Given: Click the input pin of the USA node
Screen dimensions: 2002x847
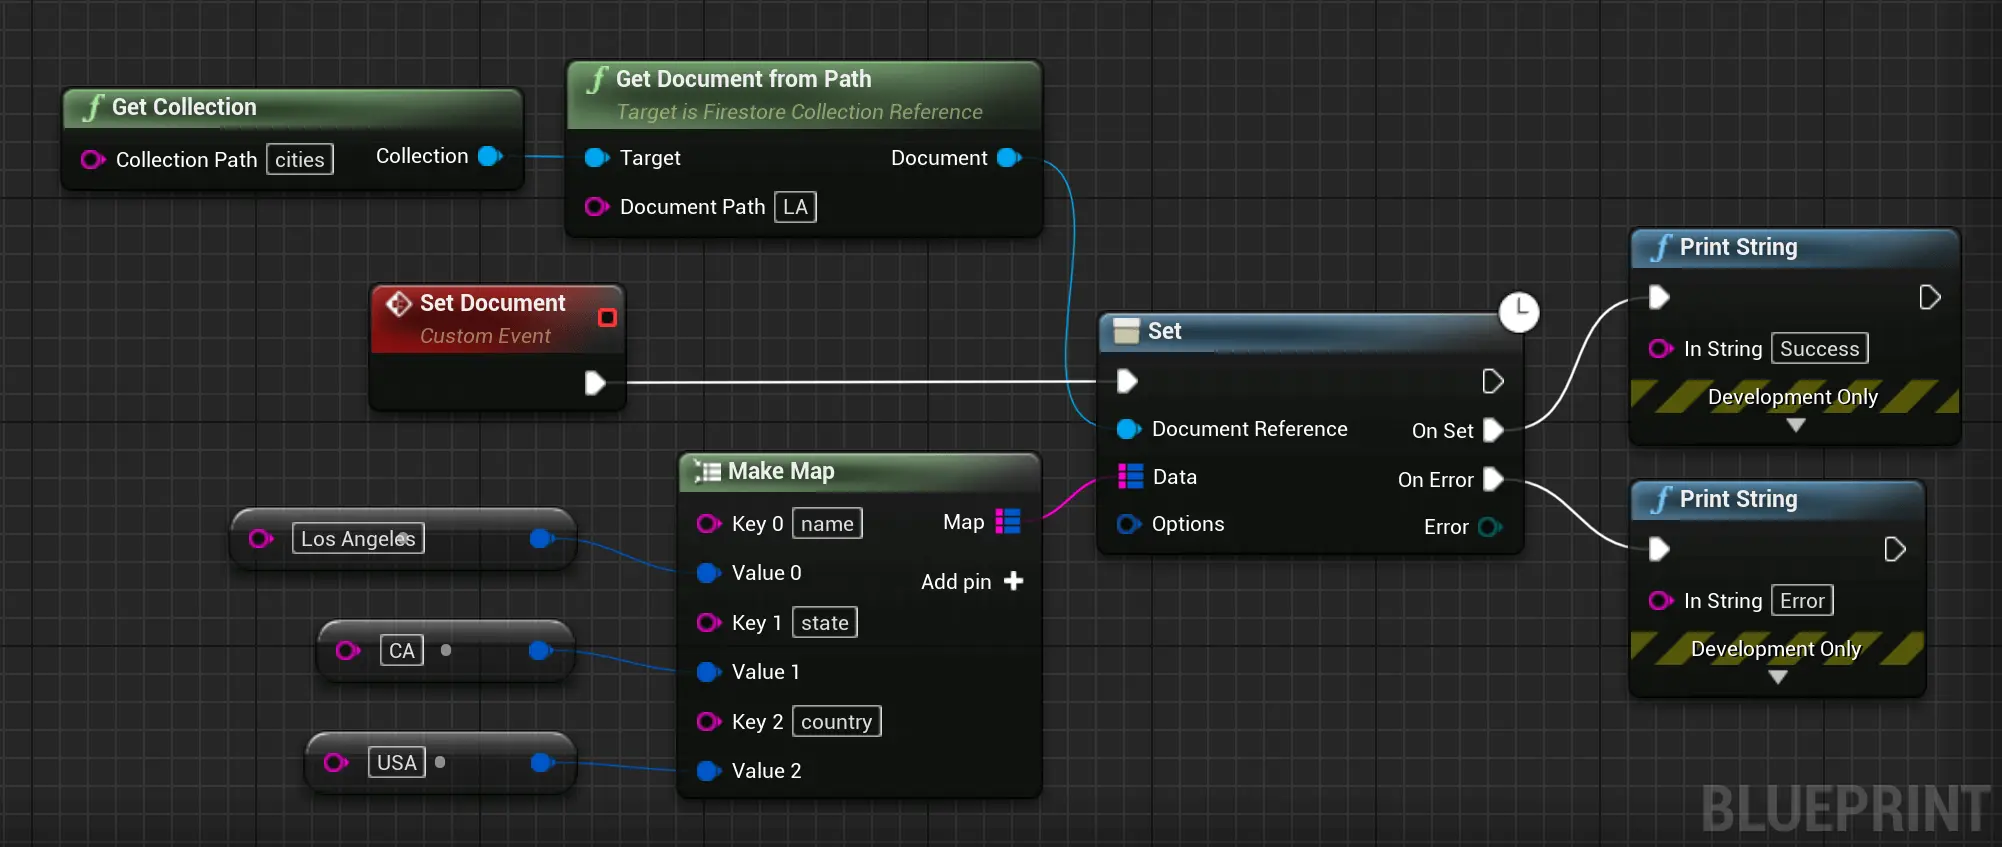Looking at the screenshot, I should coord(336,763).
